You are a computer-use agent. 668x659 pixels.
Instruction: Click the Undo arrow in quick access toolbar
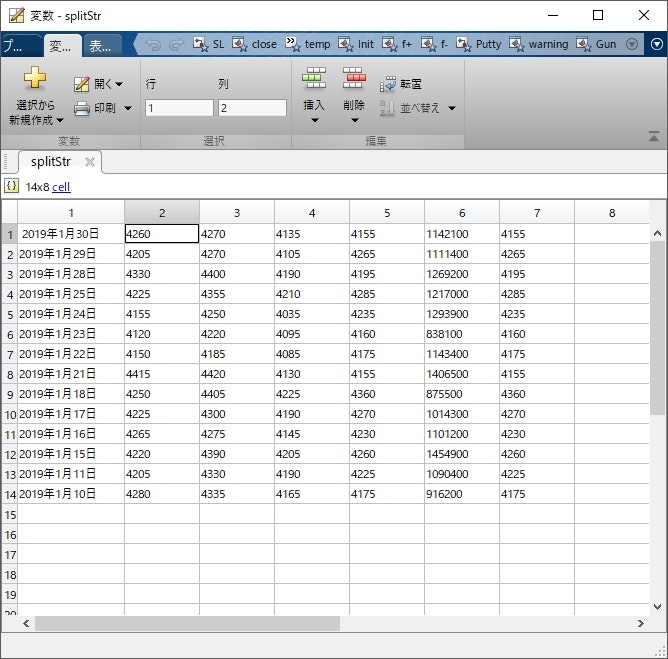[153, 44]
